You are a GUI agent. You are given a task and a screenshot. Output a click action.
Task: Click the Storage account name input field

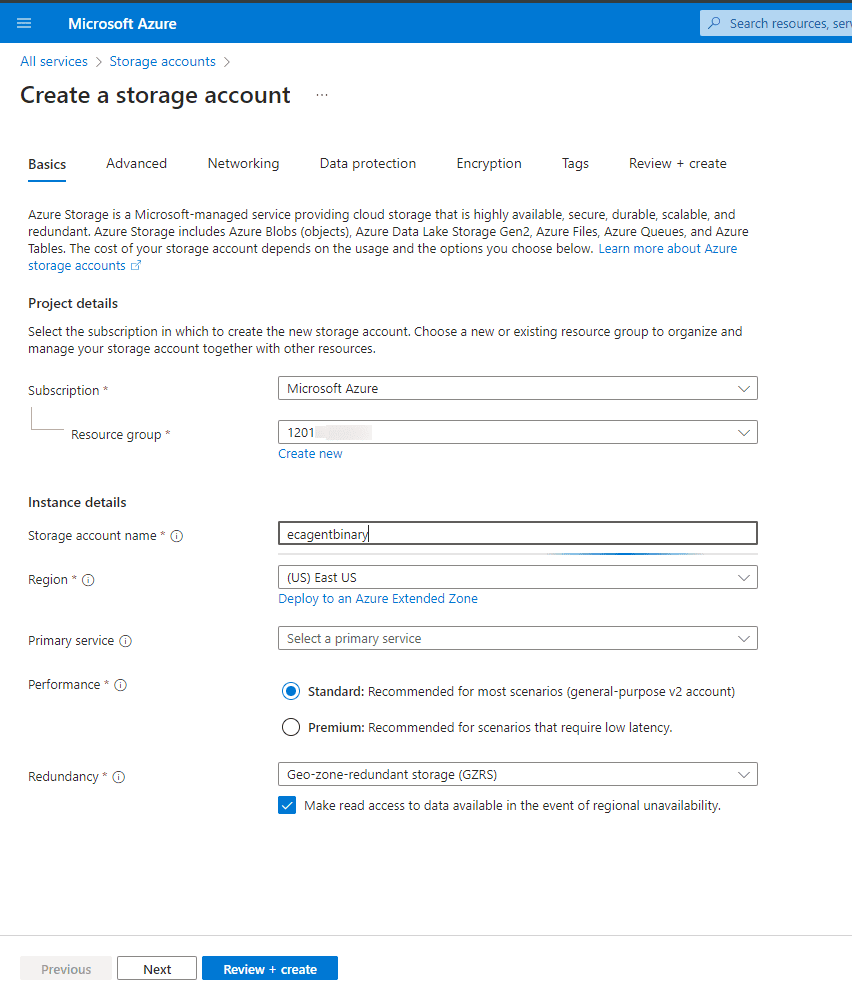tap(517, 534)
